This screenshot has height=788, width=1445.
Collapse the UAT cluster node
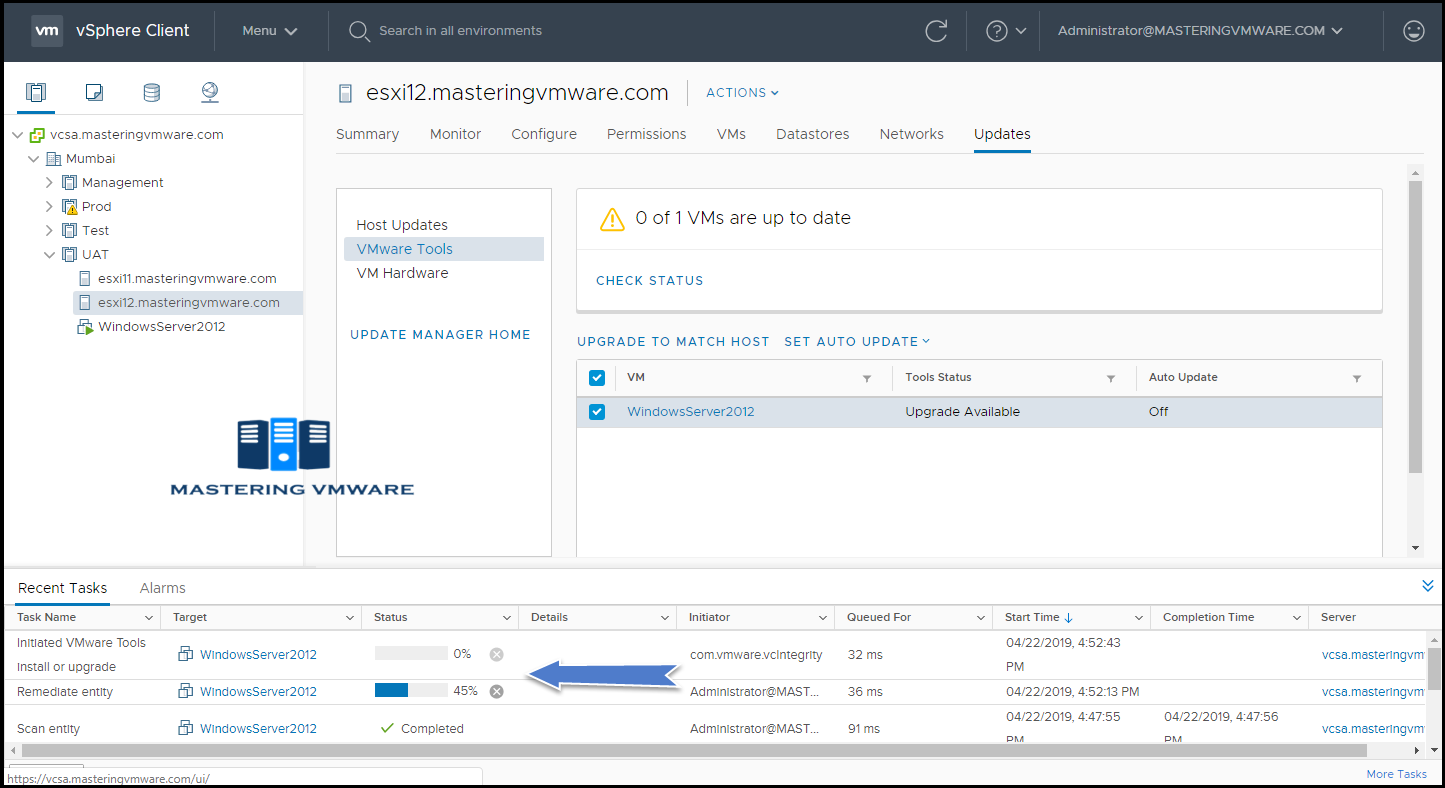tap(49, 255)
